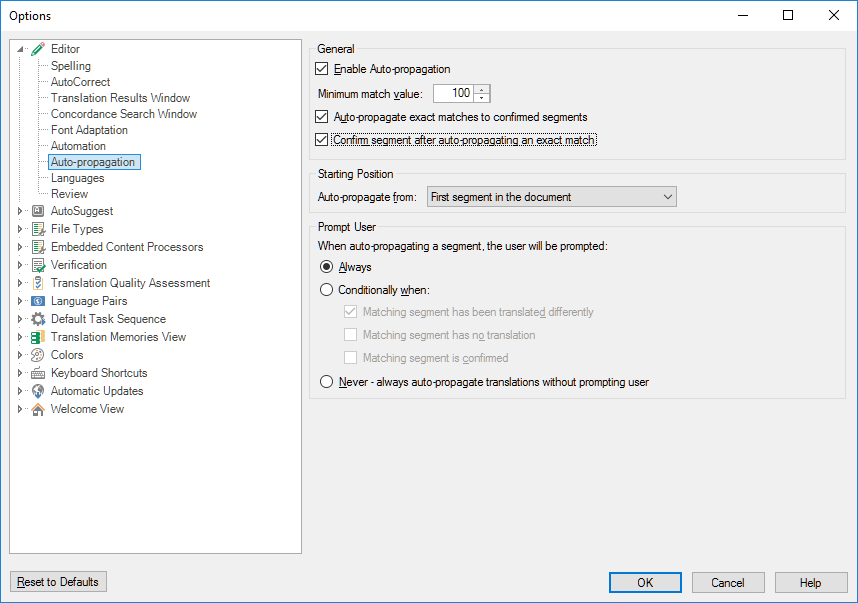Select the AutoSuggest icon in tree
Screen dimensions: 858x603
[38, 211]
